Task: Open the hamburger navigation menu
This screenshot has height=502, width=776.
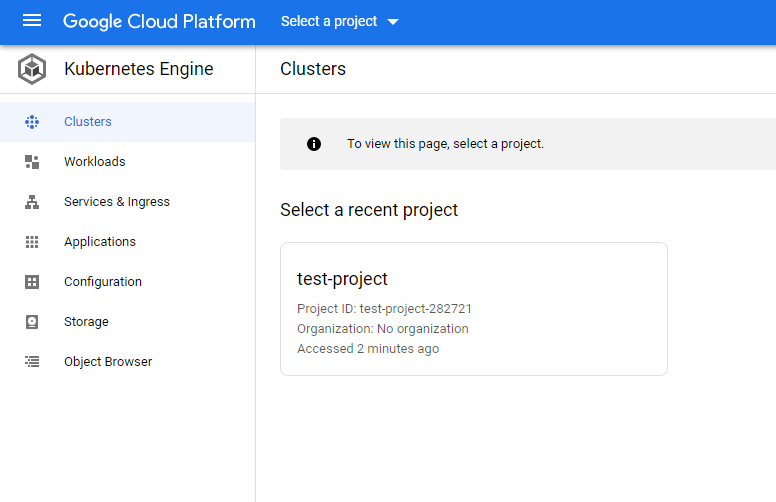Action: coord(32,21)
